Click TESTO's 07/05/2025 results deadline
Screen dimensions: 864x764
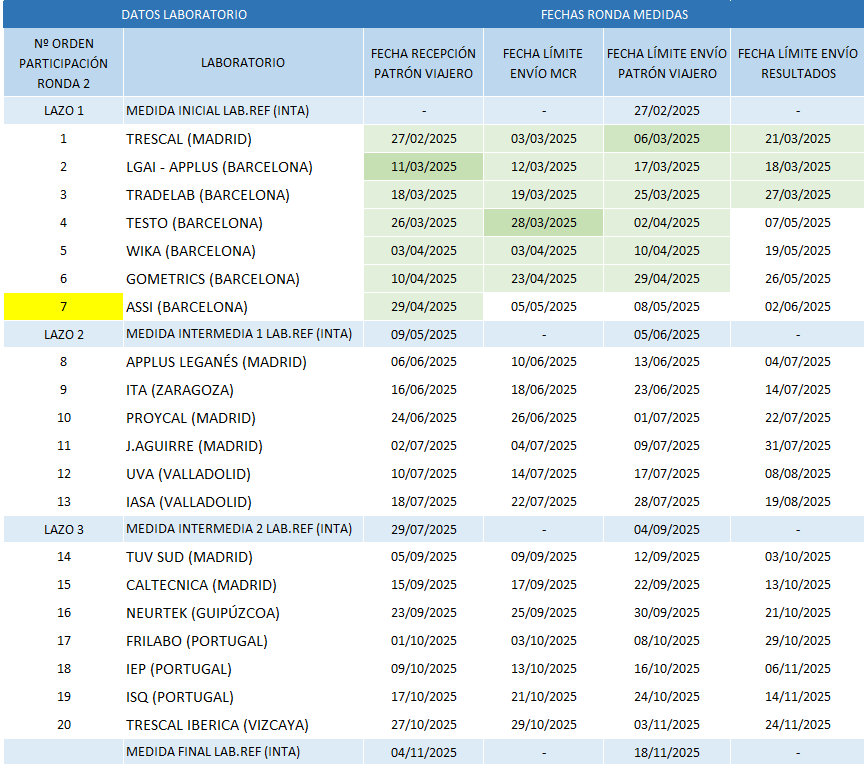(x=798, y=223)
